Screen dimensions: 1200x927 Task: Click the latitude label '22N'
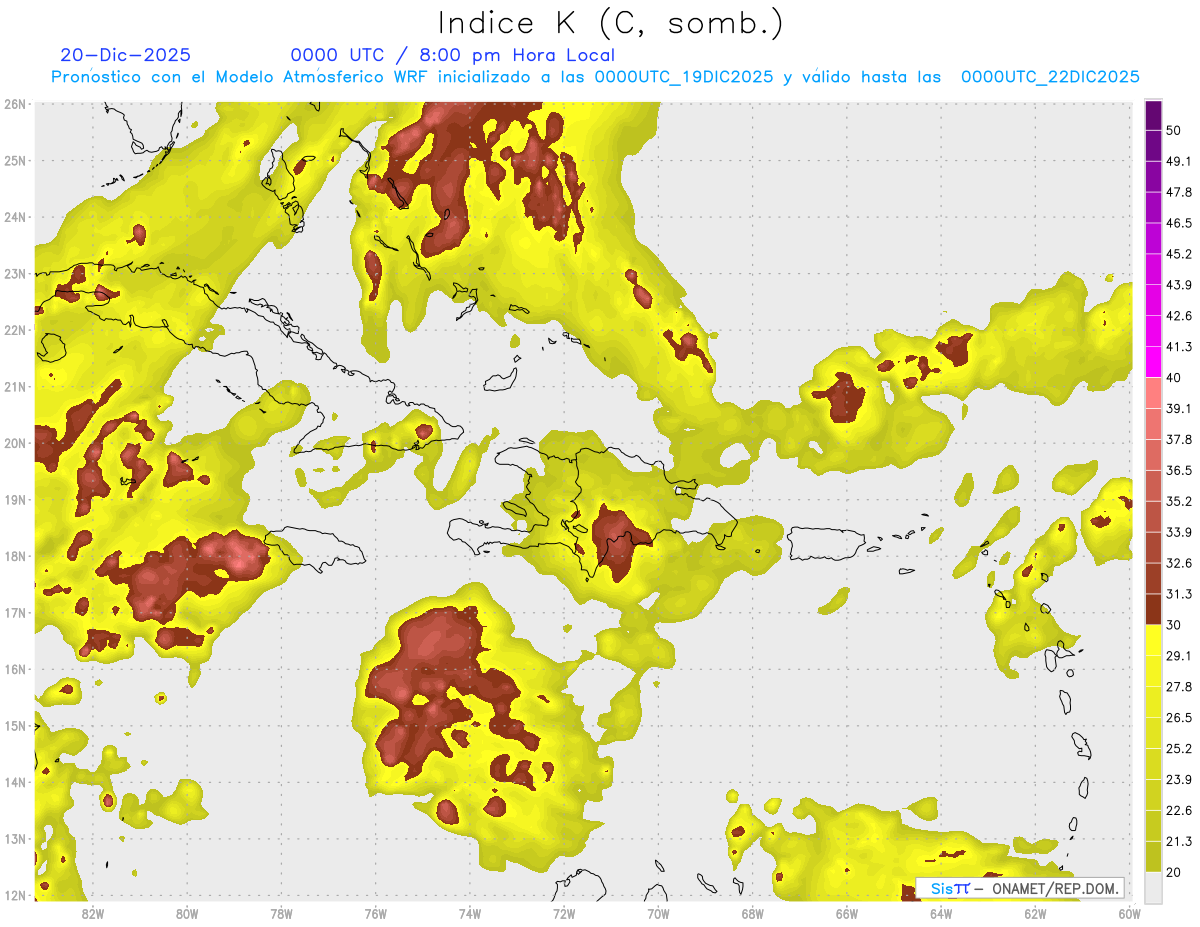[15, 330]
